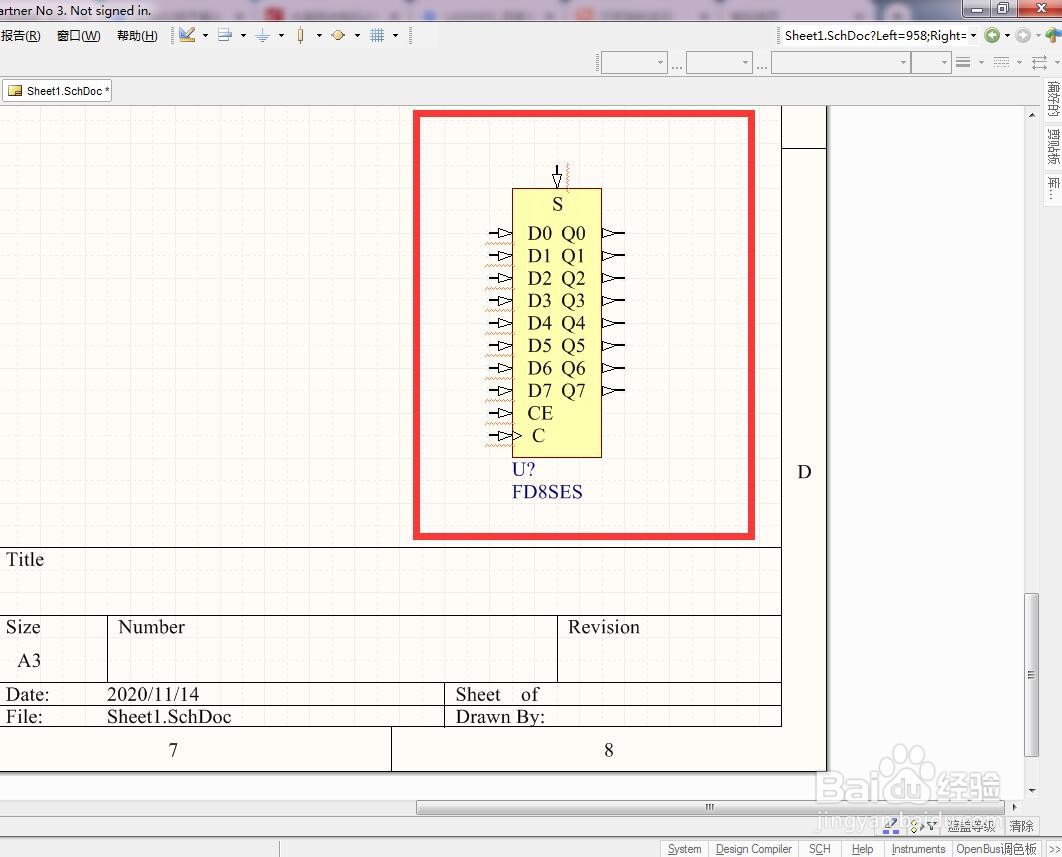Expand the digital devices dropdown arrow
1062x857 pixels.
pos(319,35)
